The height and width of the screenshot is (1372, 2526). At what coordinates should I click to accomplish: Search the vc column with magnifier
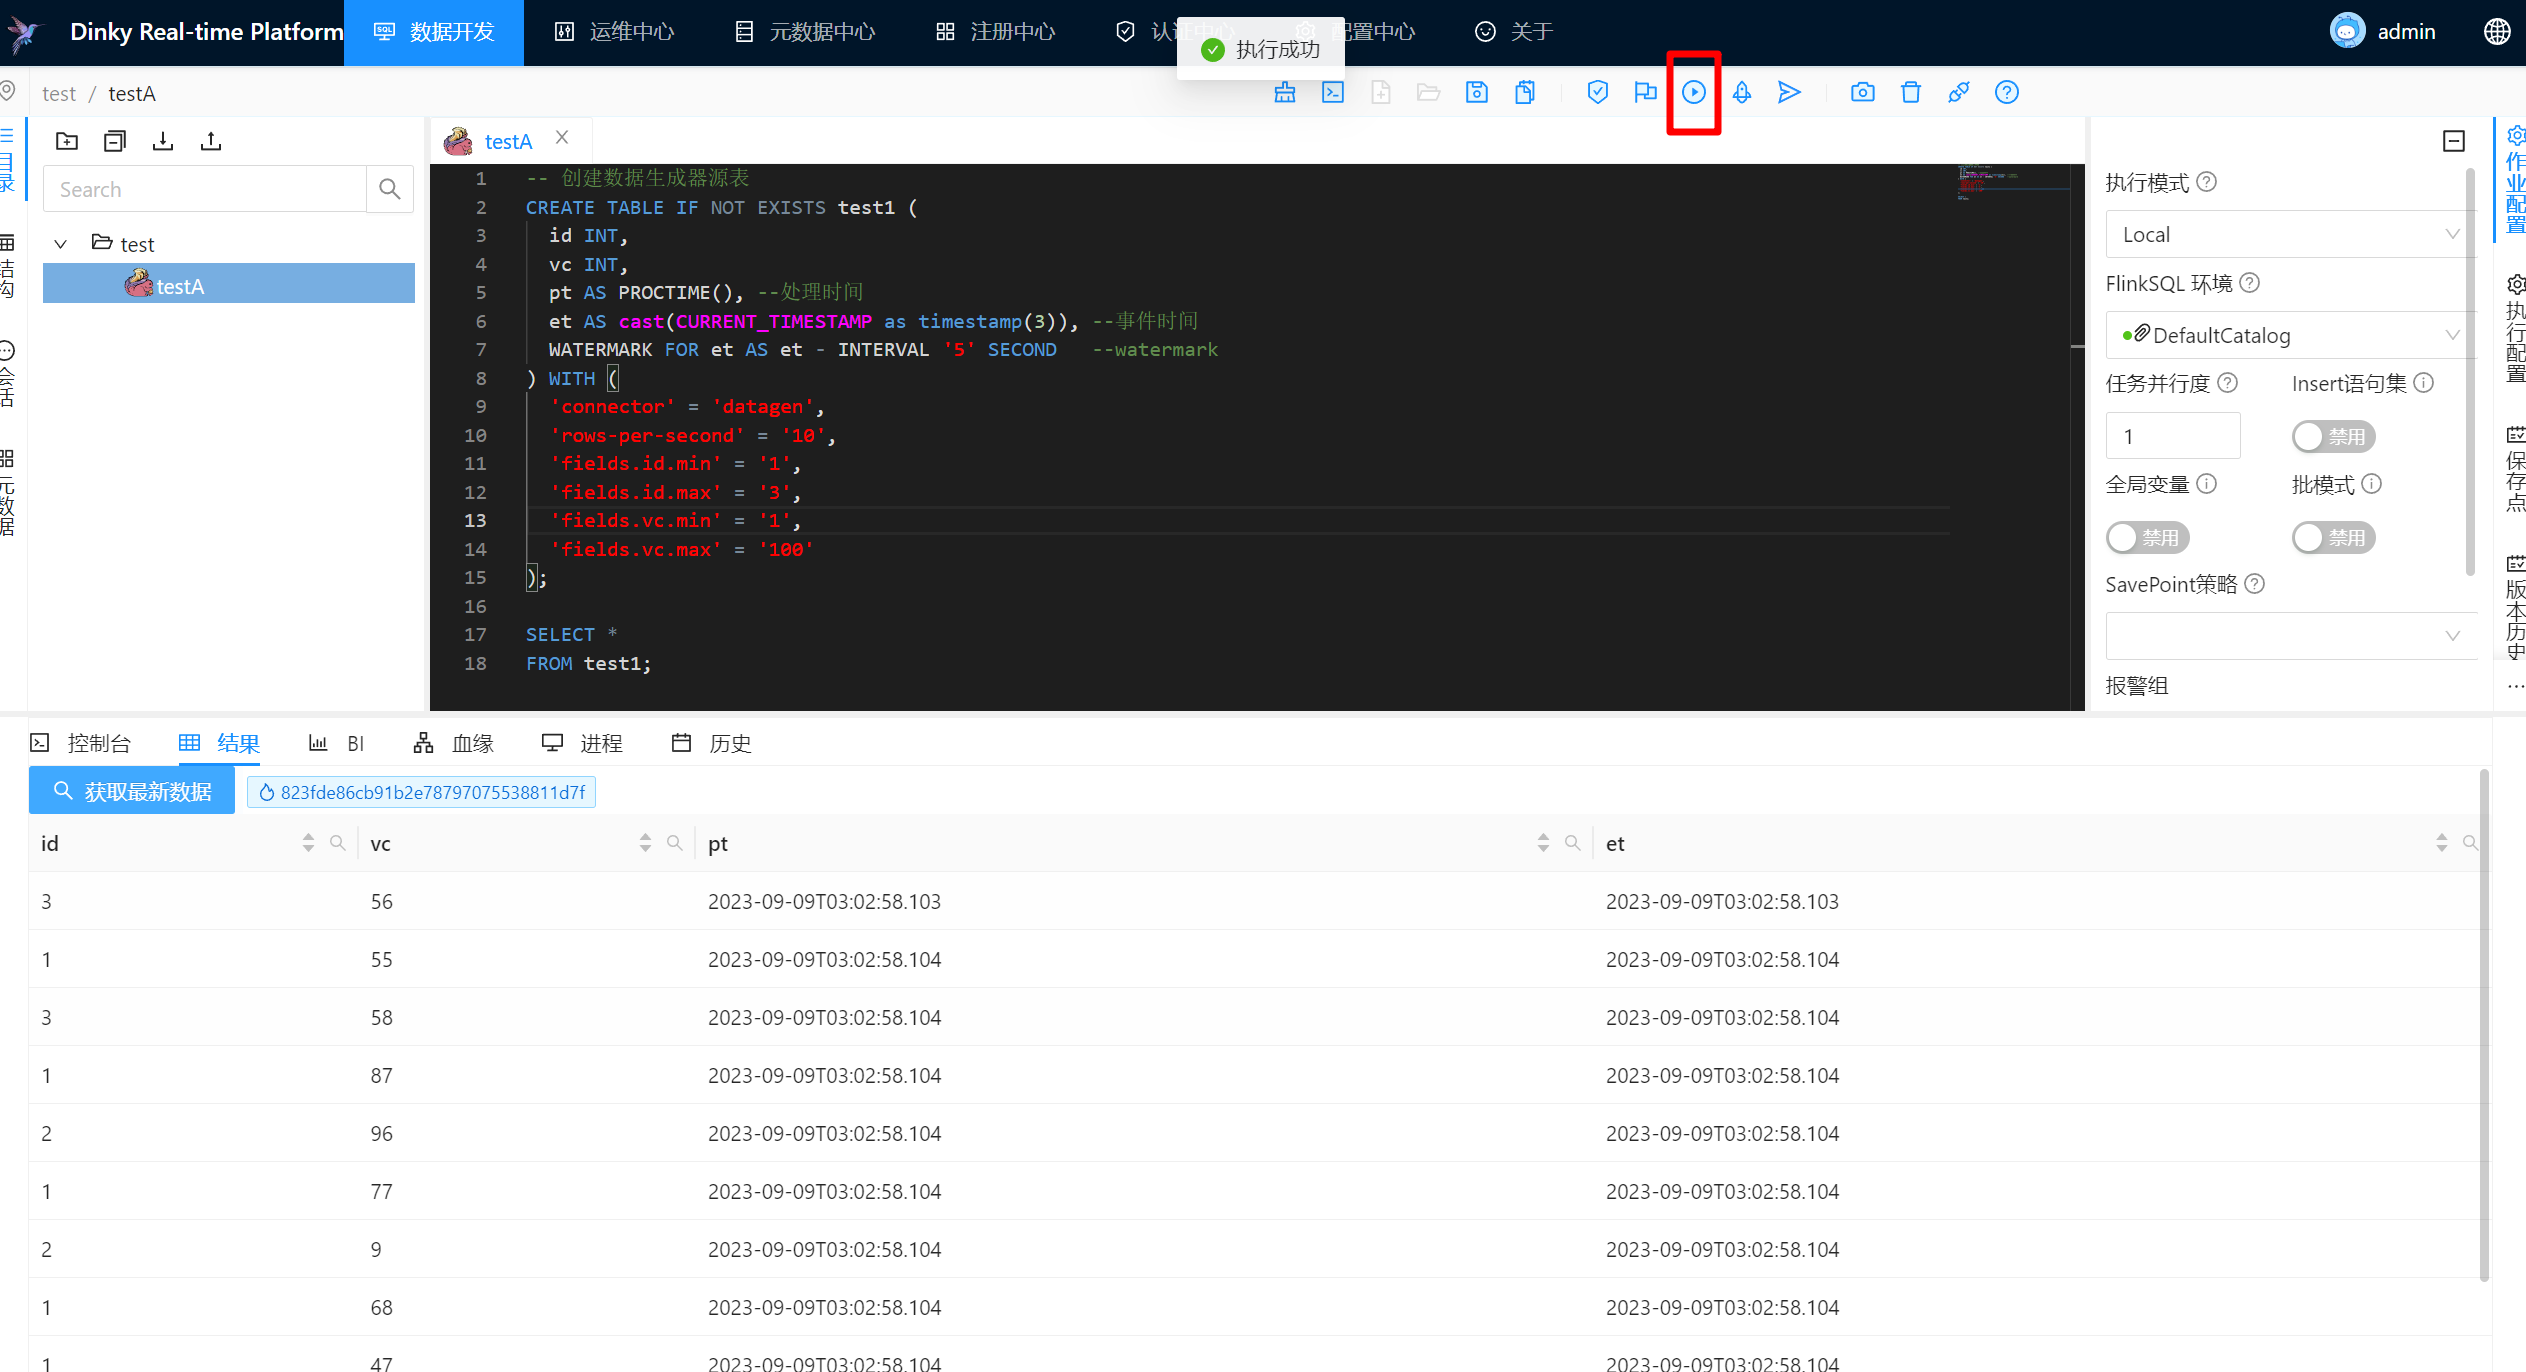[x=675, y=843]
